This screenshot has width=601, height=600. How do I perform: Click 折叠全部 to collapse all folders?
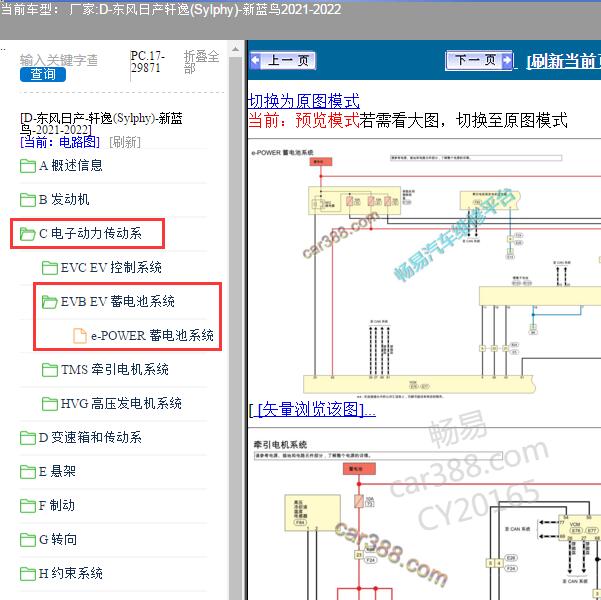tap(201, 62)
